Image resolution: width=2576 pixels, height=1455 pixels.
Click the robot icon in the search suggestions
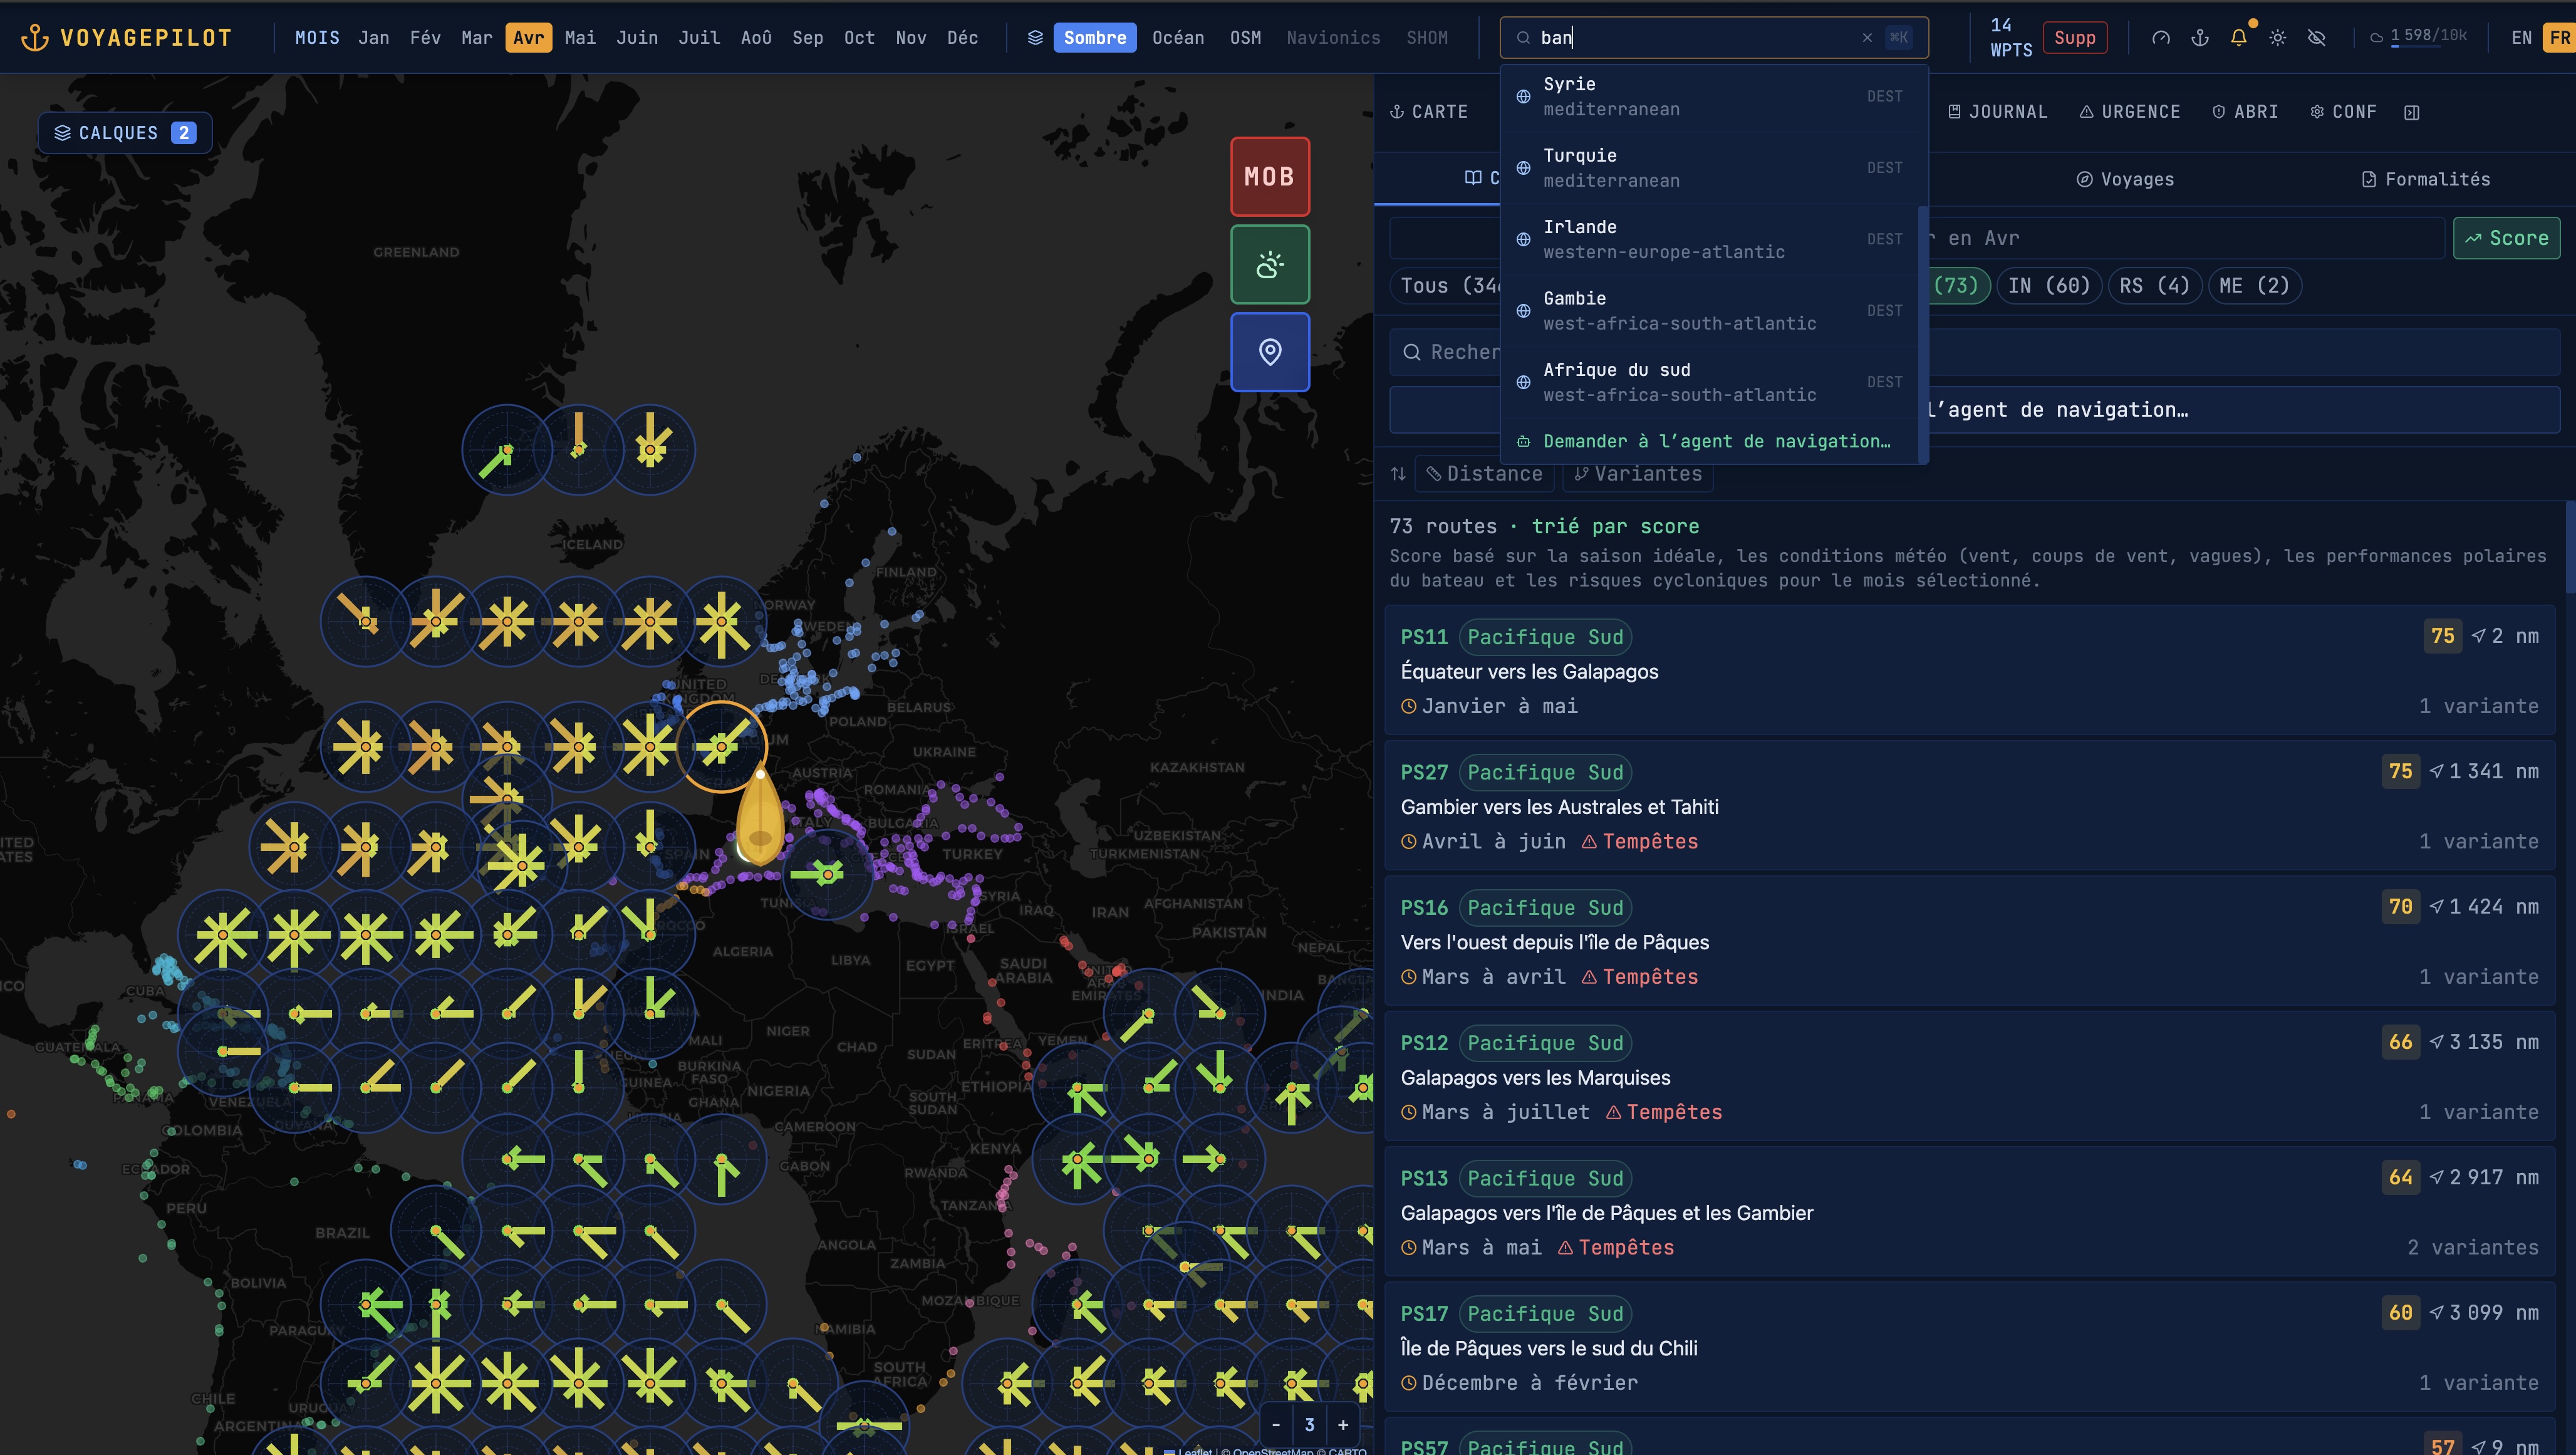click(x=1523, y=442)
